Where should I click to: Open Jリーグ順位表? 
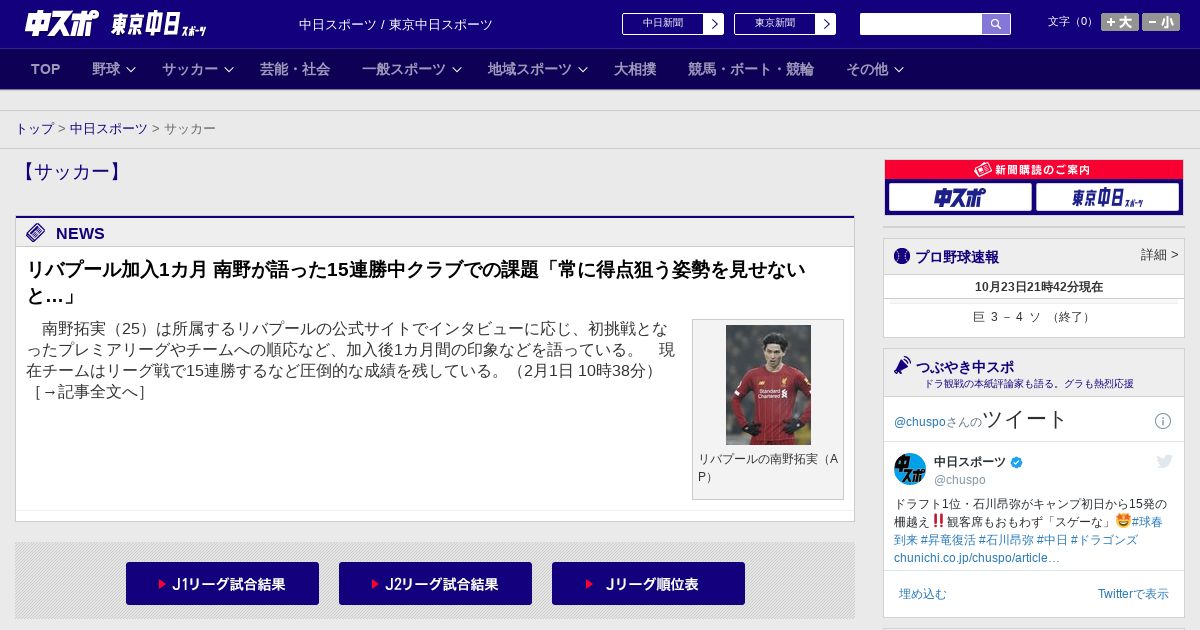click(x=648, y=583)
